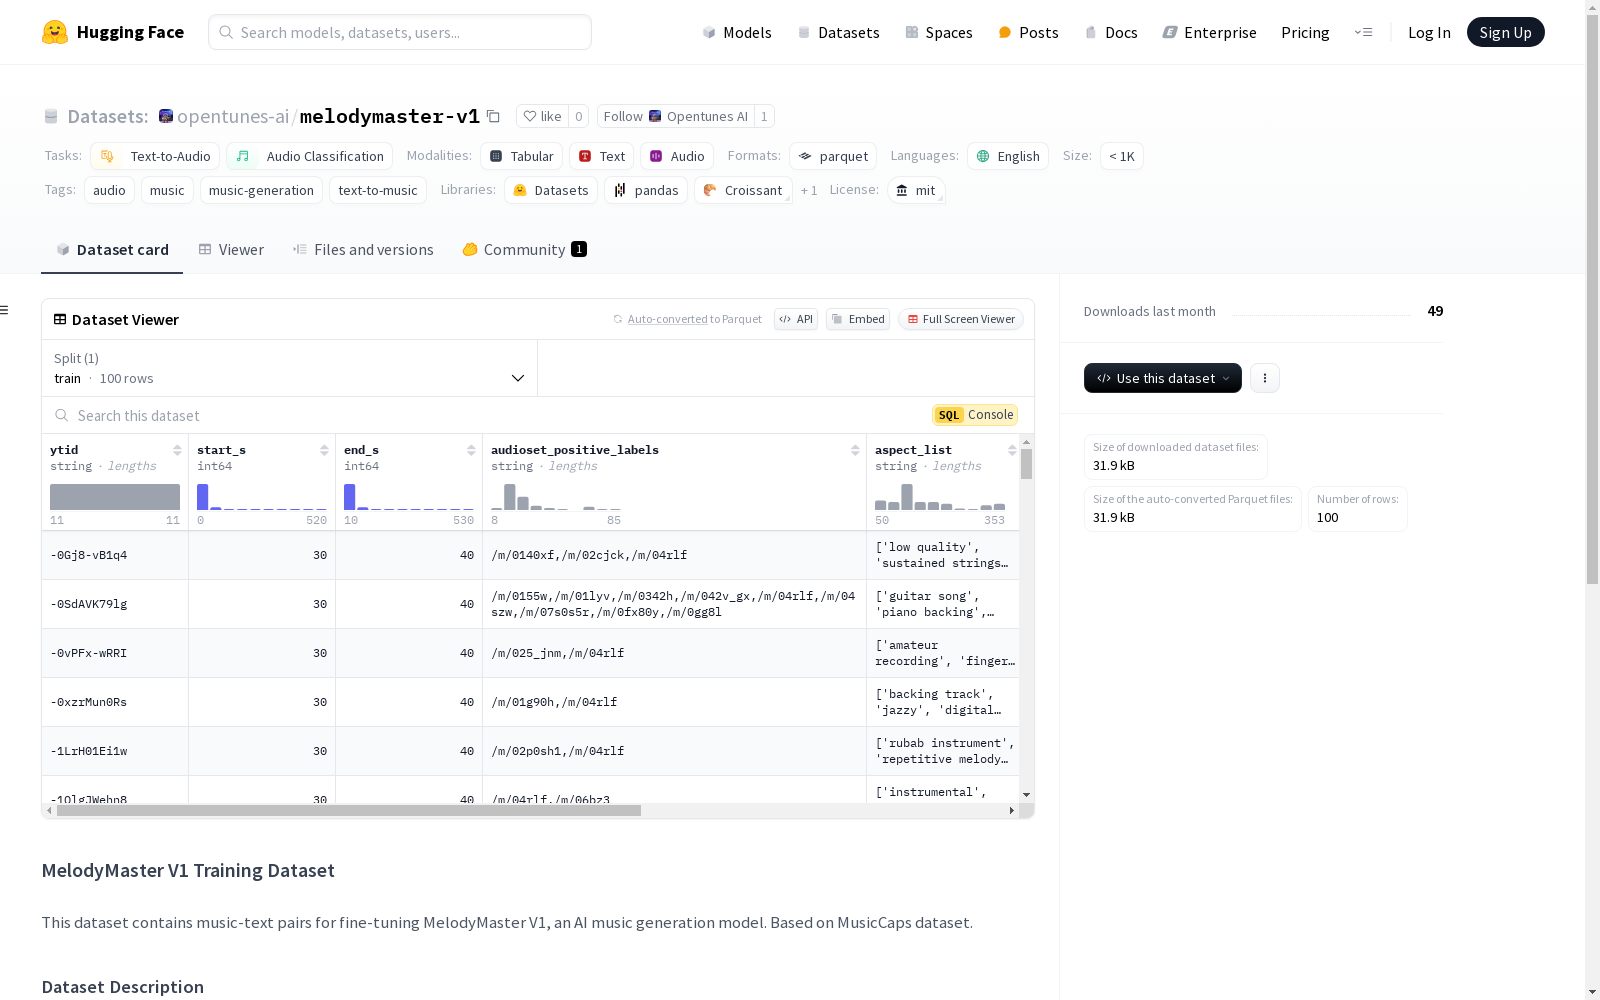
Task: Click the heart like icon
Action: point(530,116)
